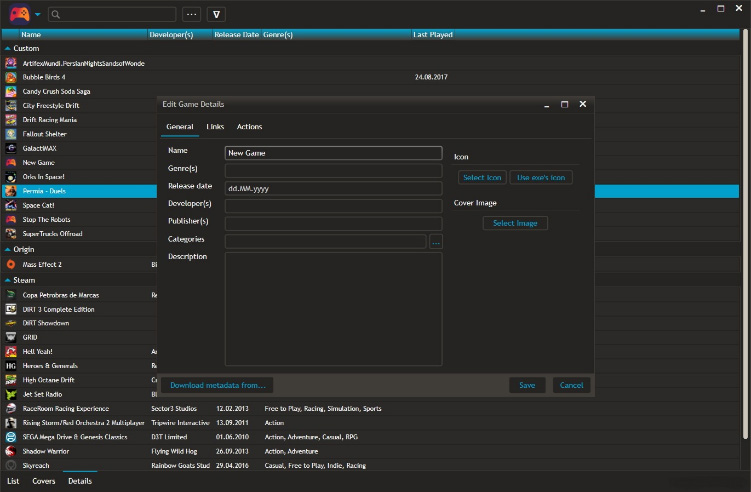Viewport: 751px width, 492px height.
Task: Click the Candy Crush Soda Saga icon
Action: coord(11,92)
